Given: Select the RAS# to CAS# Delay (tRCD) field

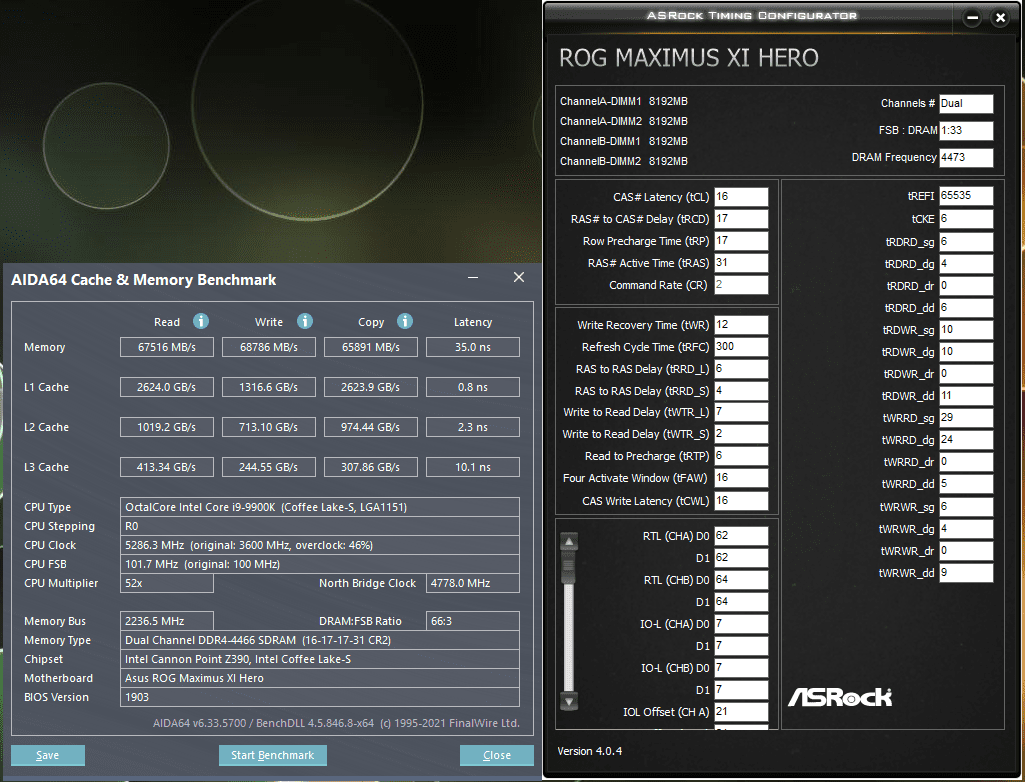Looking at the screenshot, I should click(x=741, y=219).
